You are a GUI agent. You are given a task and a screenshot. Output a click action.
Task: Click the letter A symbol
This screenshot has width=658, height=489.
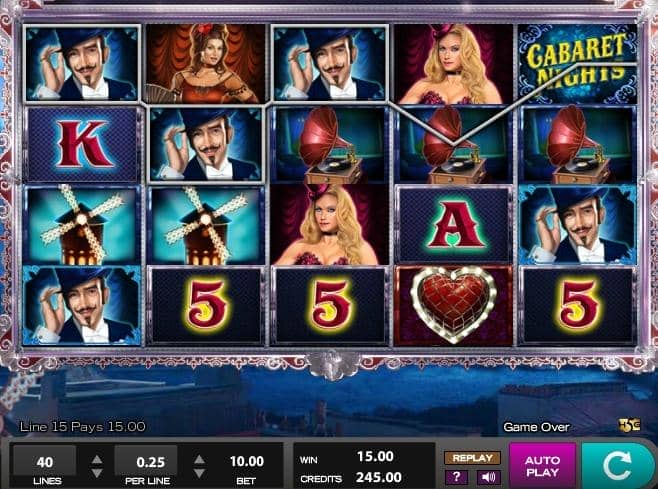click(x=454, y=225)
